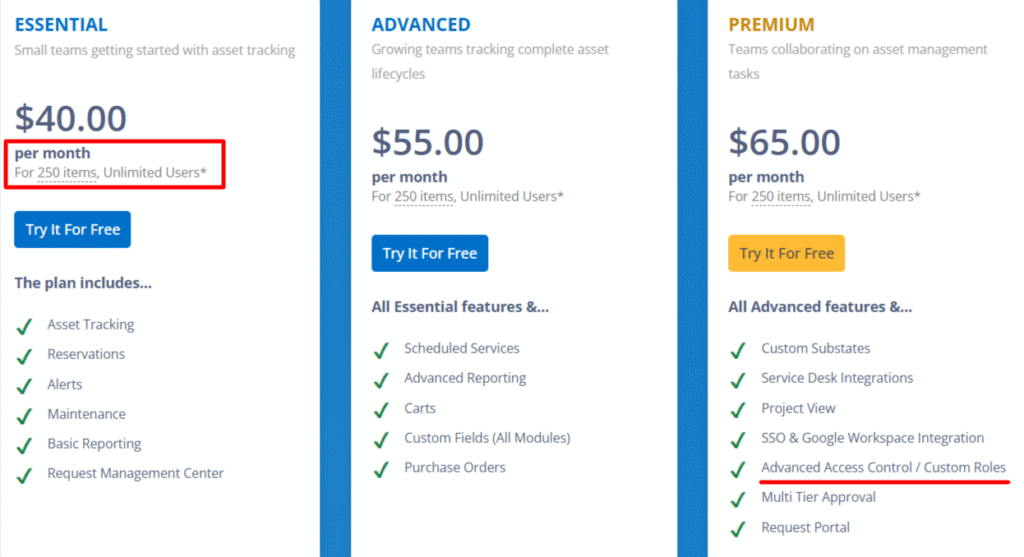Click the checkmark next to Carts
Image resolution: width=1024 pixels, height=557 pixels.
point(381,409)
